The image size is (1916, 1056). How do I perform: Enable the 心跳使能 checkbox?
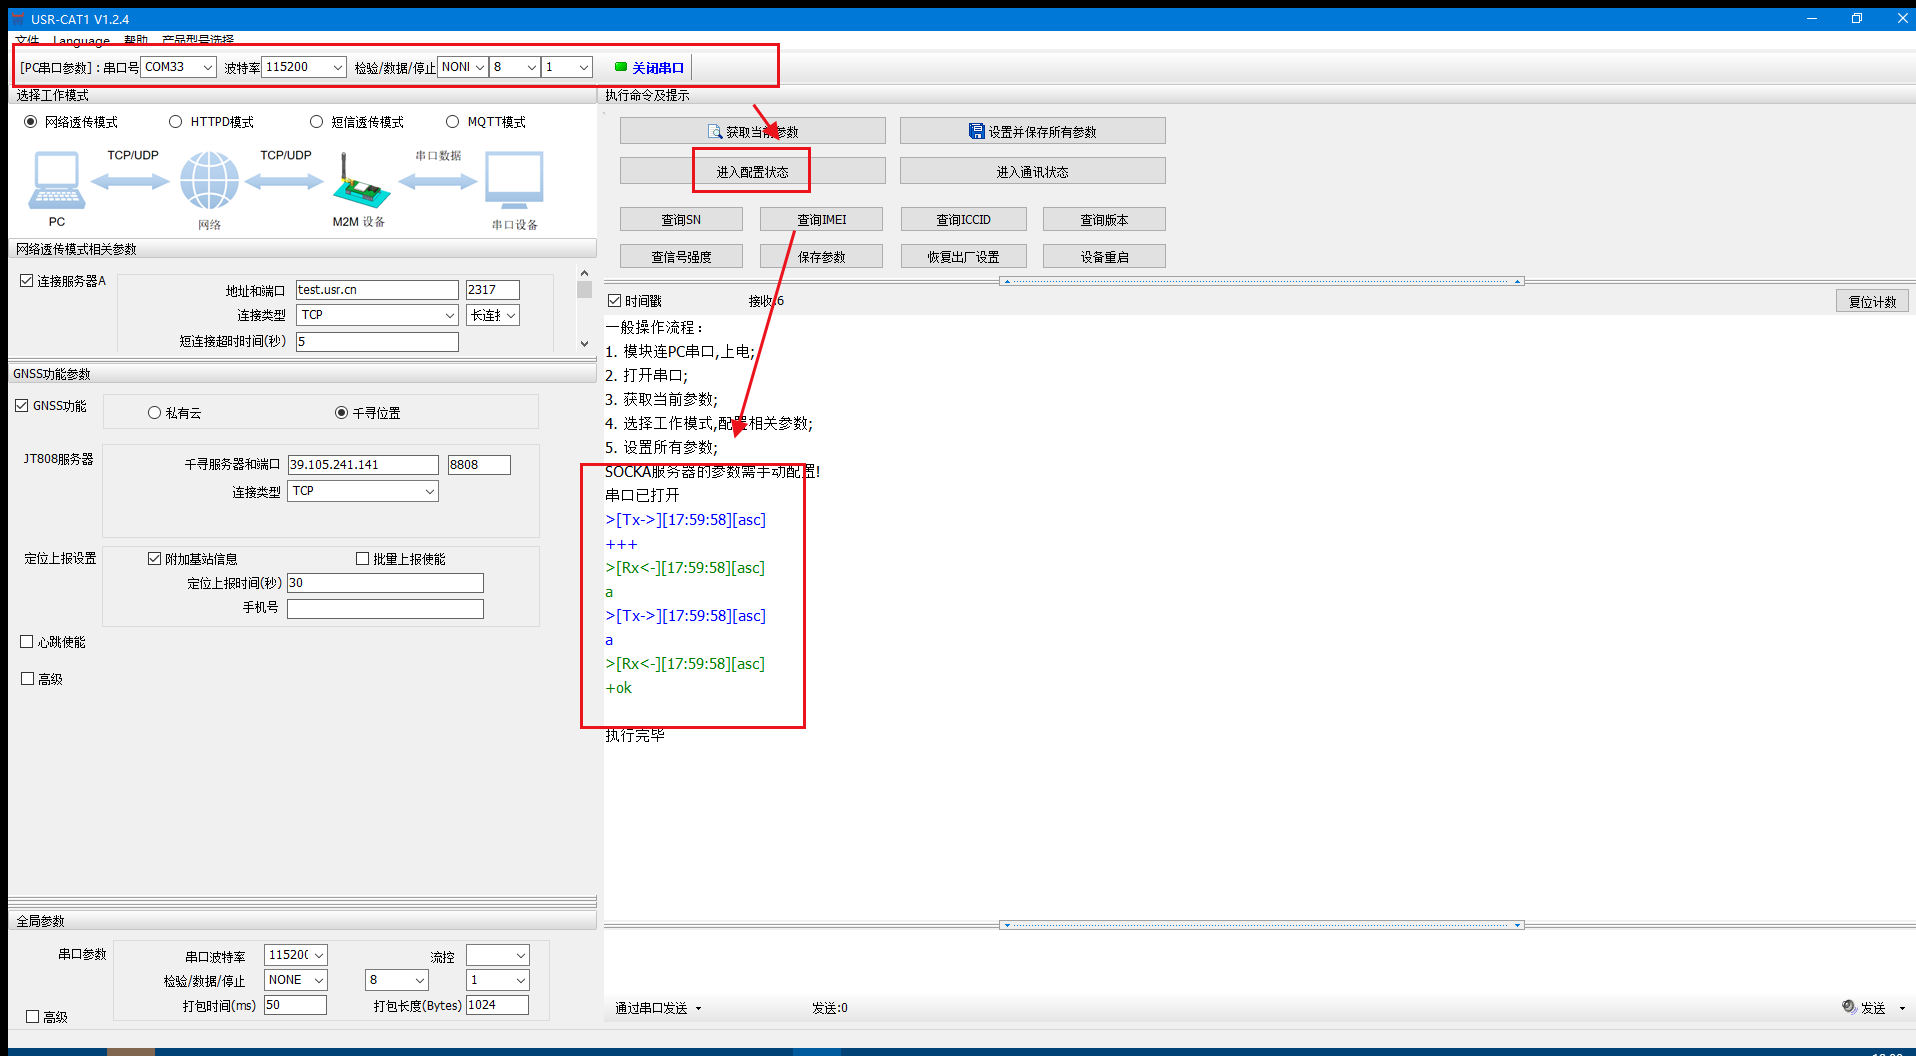[x=27, y=642]
